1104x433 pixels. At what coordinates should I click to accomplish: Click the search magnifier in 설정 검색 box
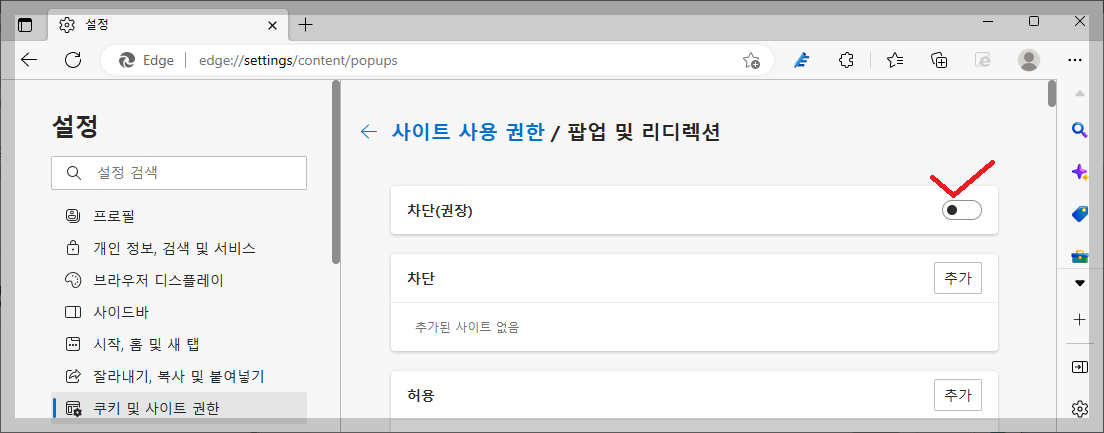[73, 173]
